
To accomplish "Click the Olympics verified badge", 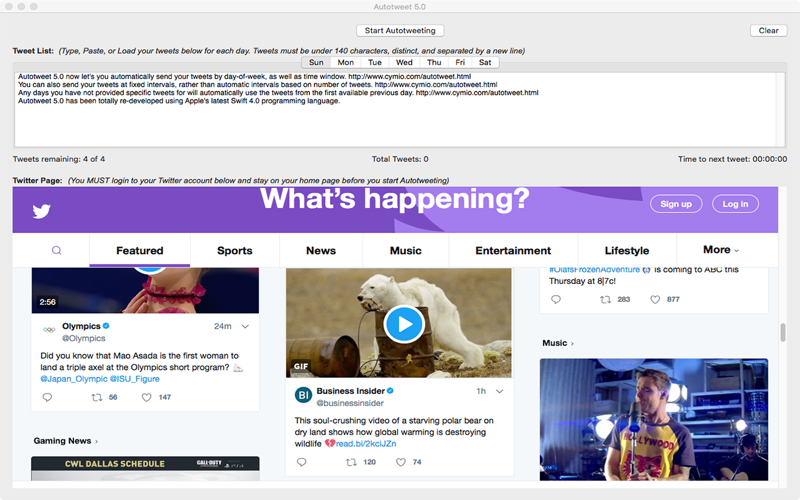I will click(x=106, y=326).
